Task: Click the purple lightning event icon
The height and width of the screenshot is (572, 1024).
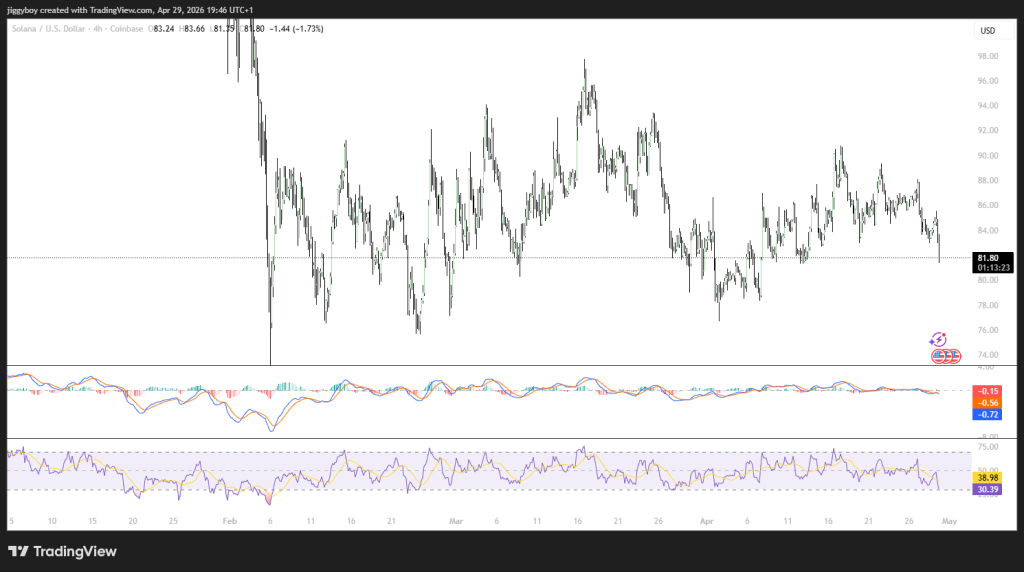Action: coord(938,340)
